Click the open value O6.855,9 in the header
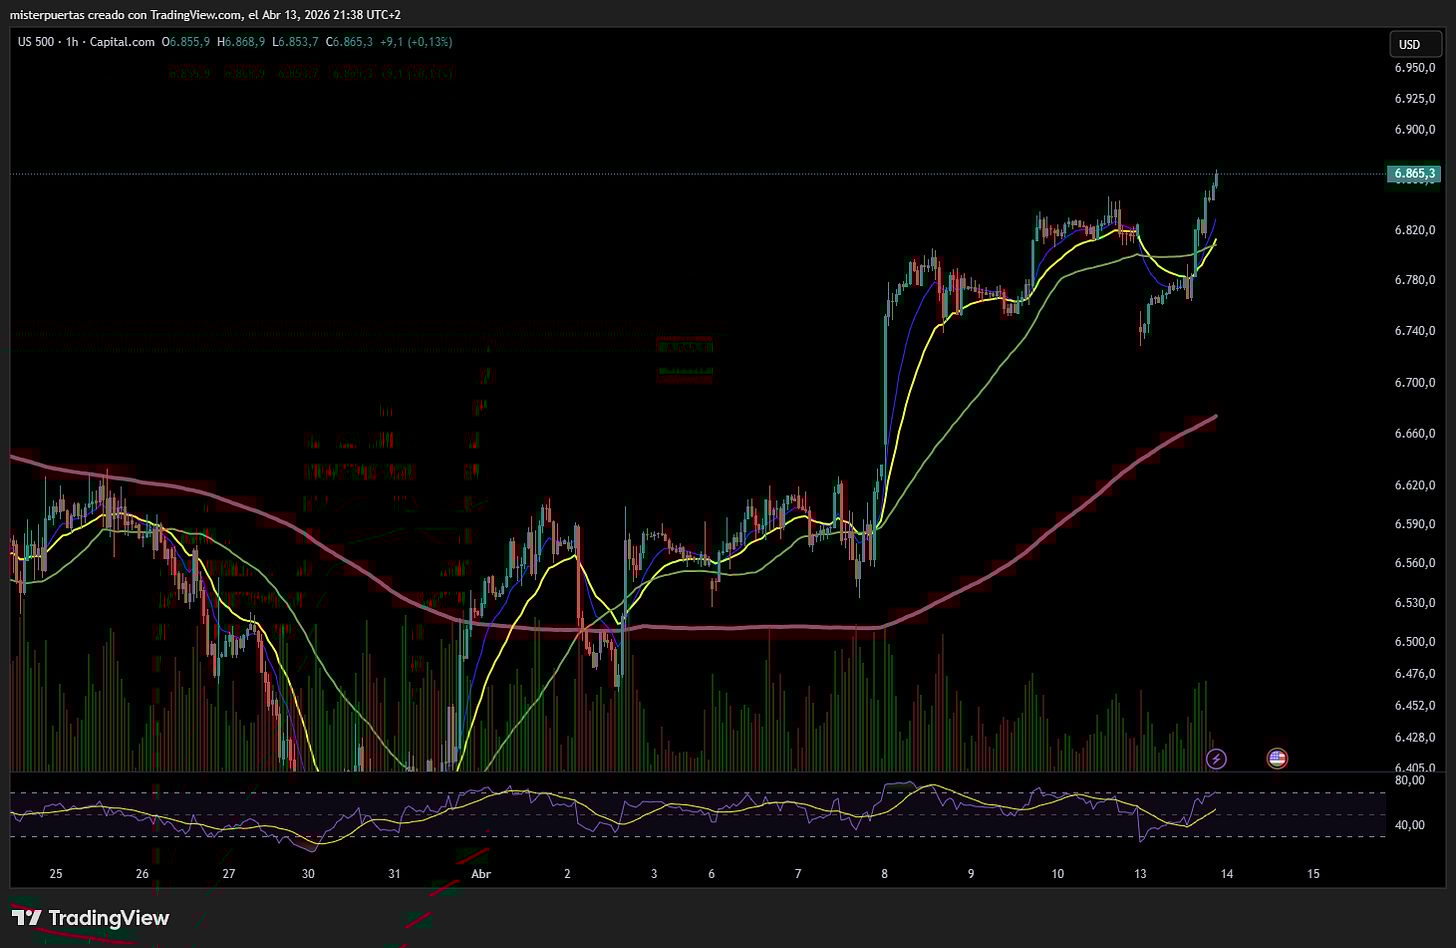This screenshot has height=948, width=1456. coord(185,42)
